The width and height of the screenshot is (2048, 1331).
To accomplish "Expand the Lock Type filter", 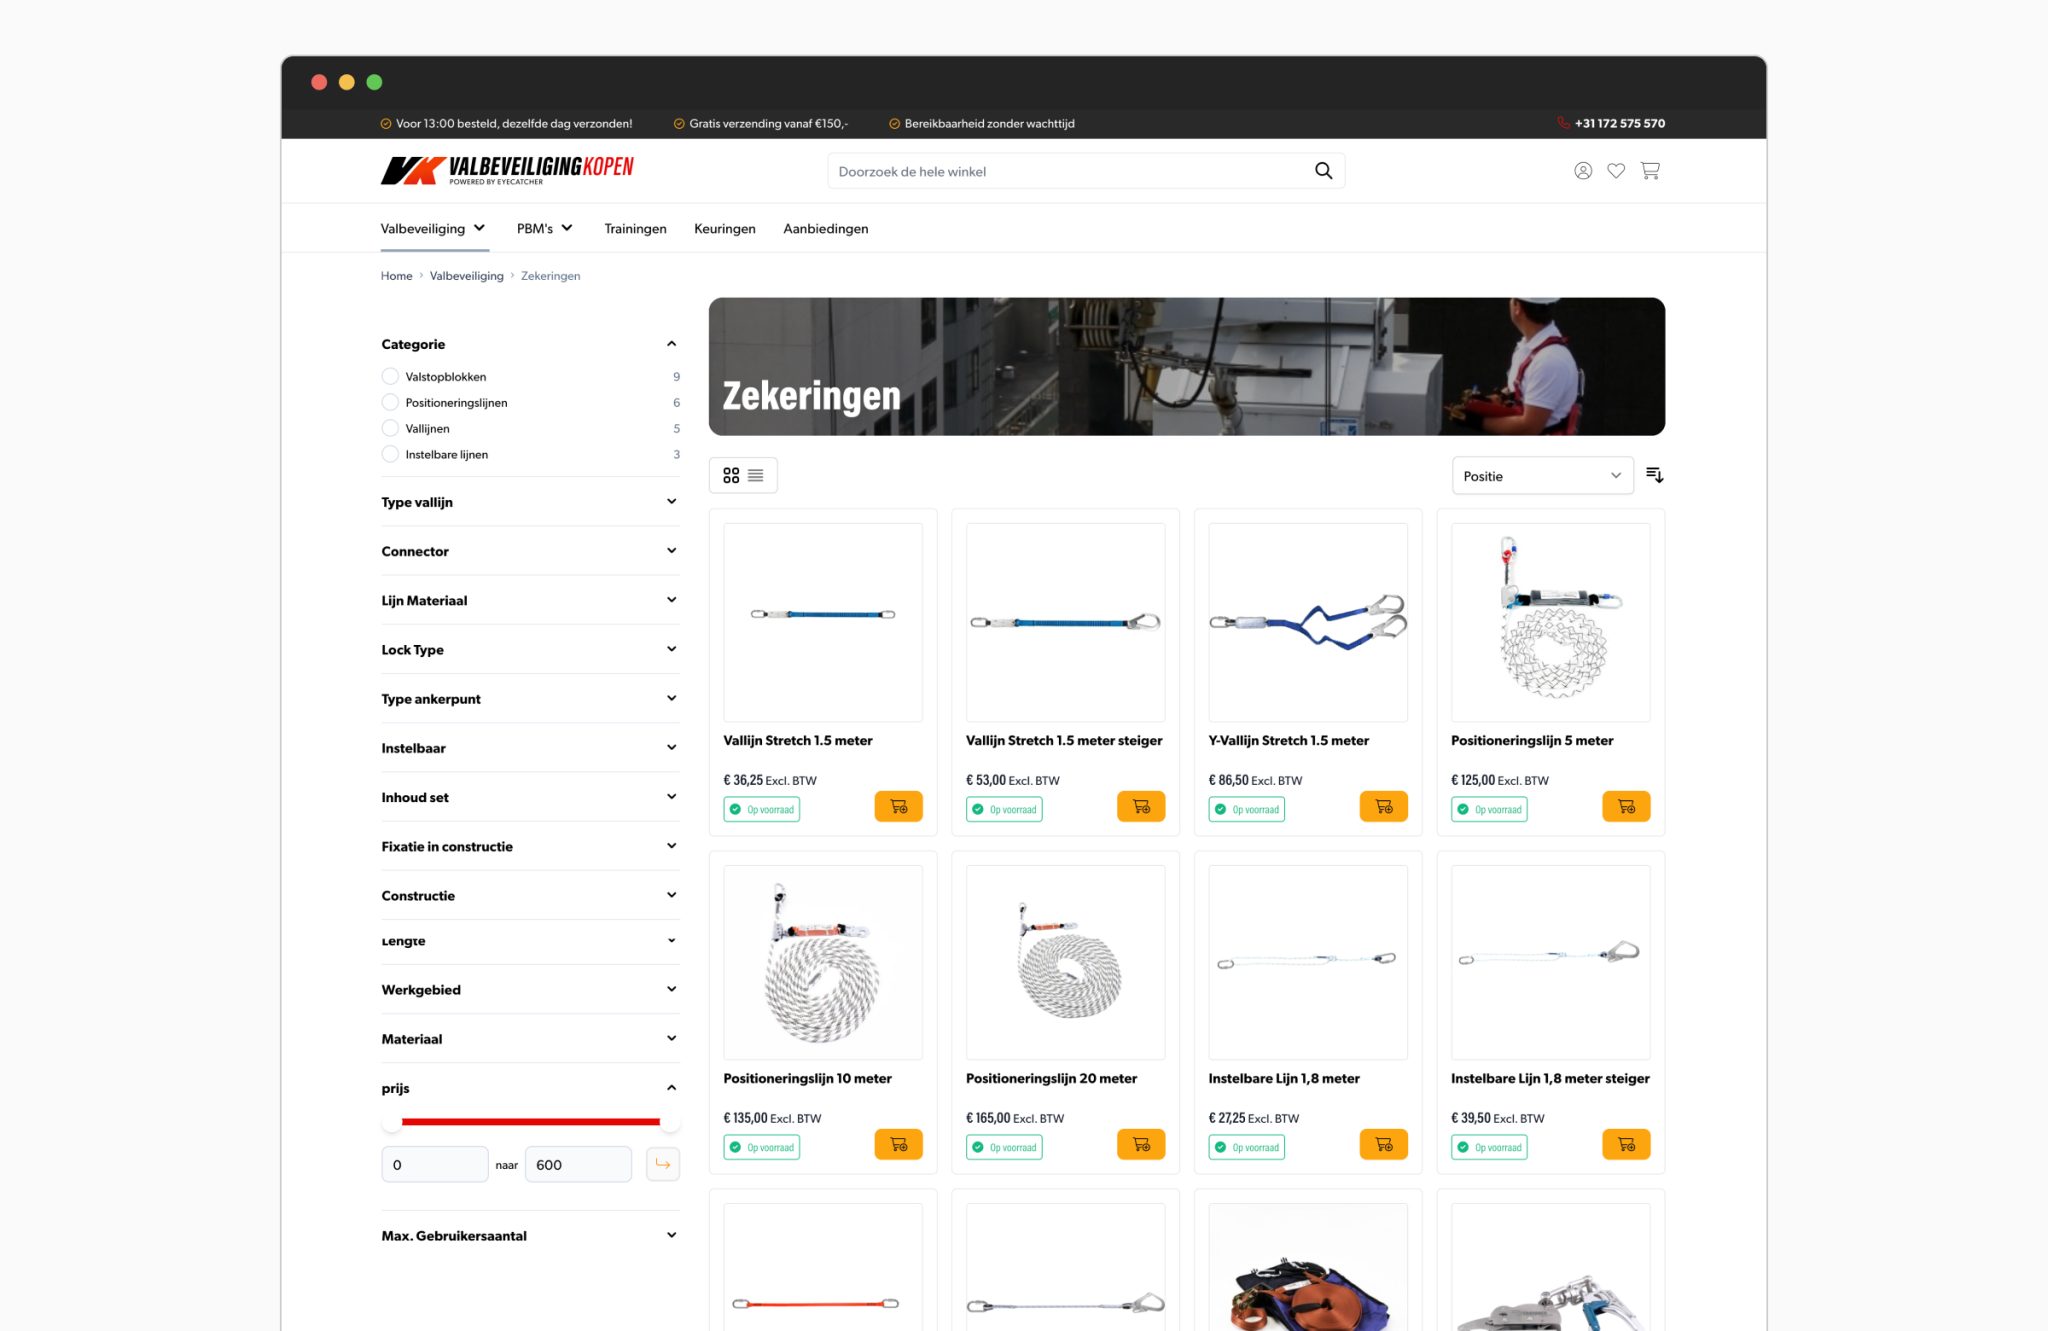I will click(x=530, y=649).
